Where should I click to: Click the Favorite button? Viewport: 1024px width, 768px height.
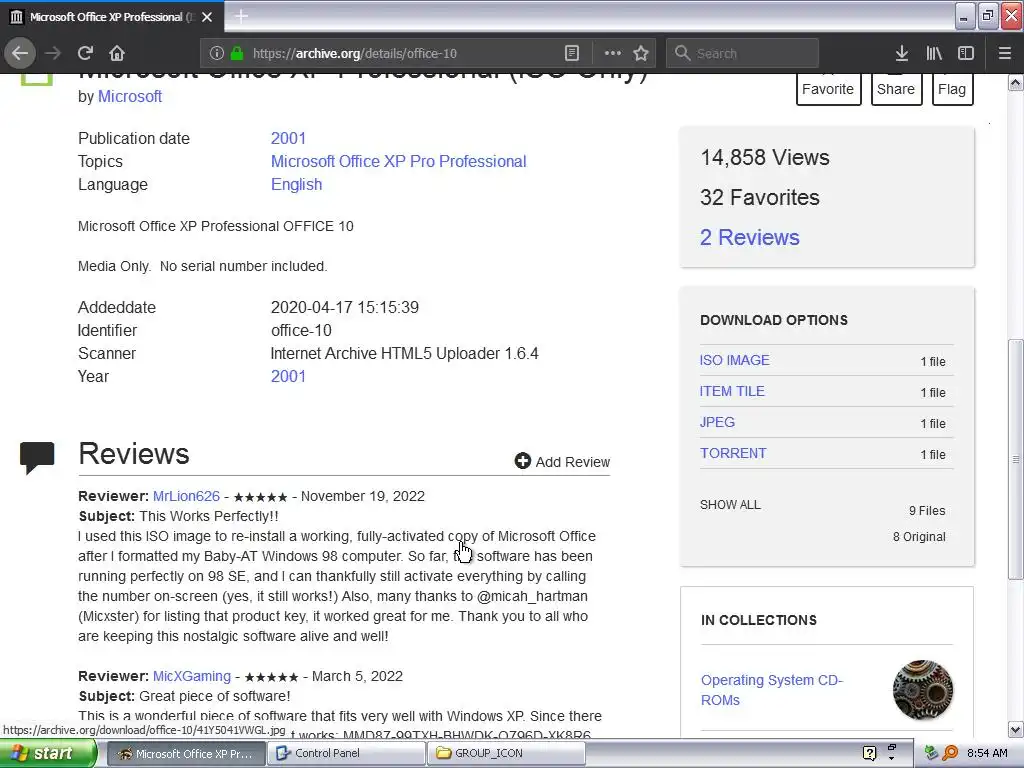click(x=827, y=89)
